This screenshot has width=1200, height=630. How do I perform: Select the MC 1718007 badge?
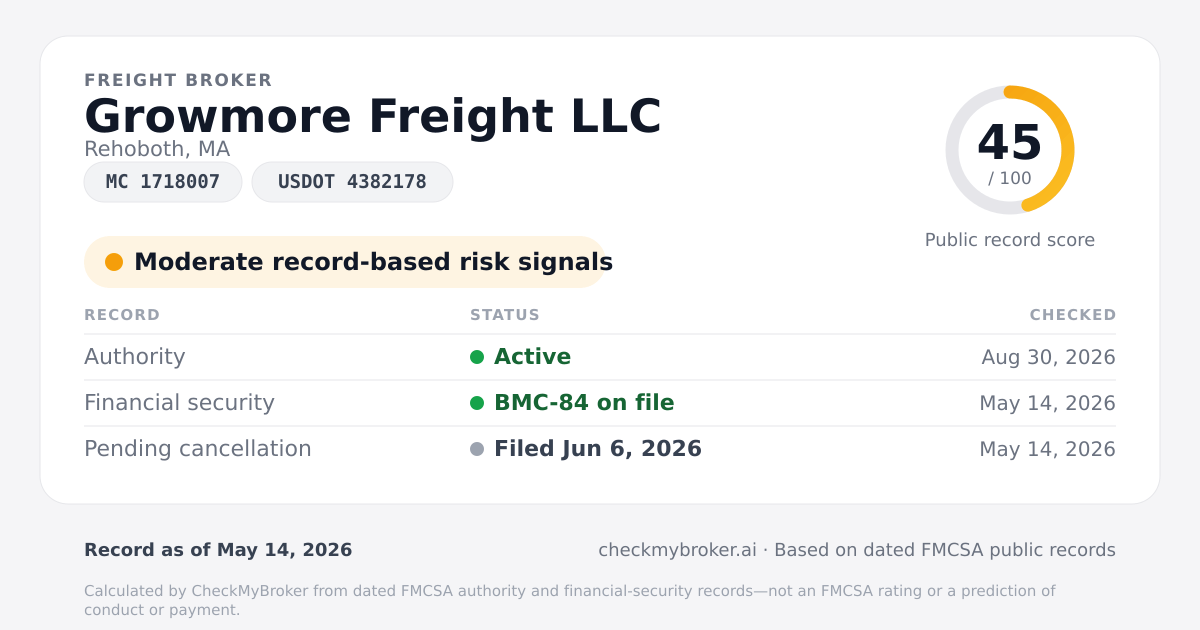(163, 182)
